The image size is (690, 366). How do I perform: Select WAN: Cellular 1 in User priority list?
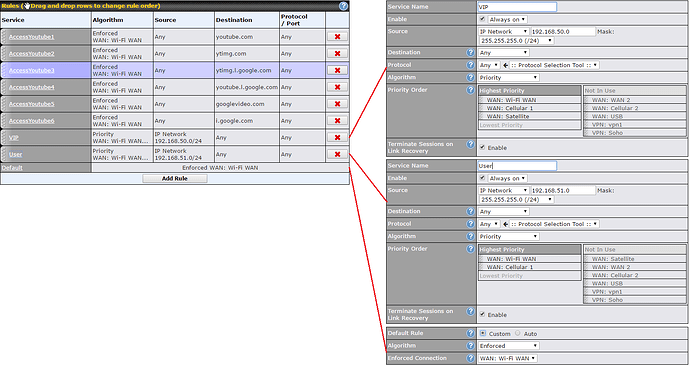(530, 267)
